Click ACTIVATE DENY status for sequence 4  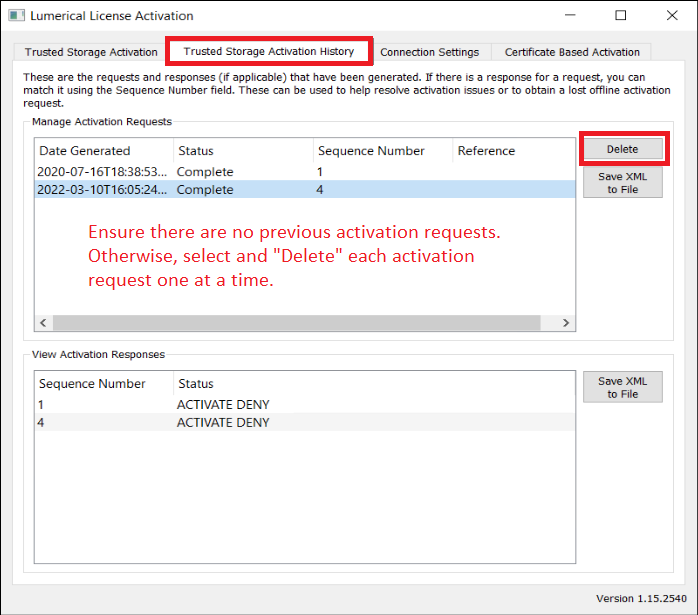tap(223, 422)
